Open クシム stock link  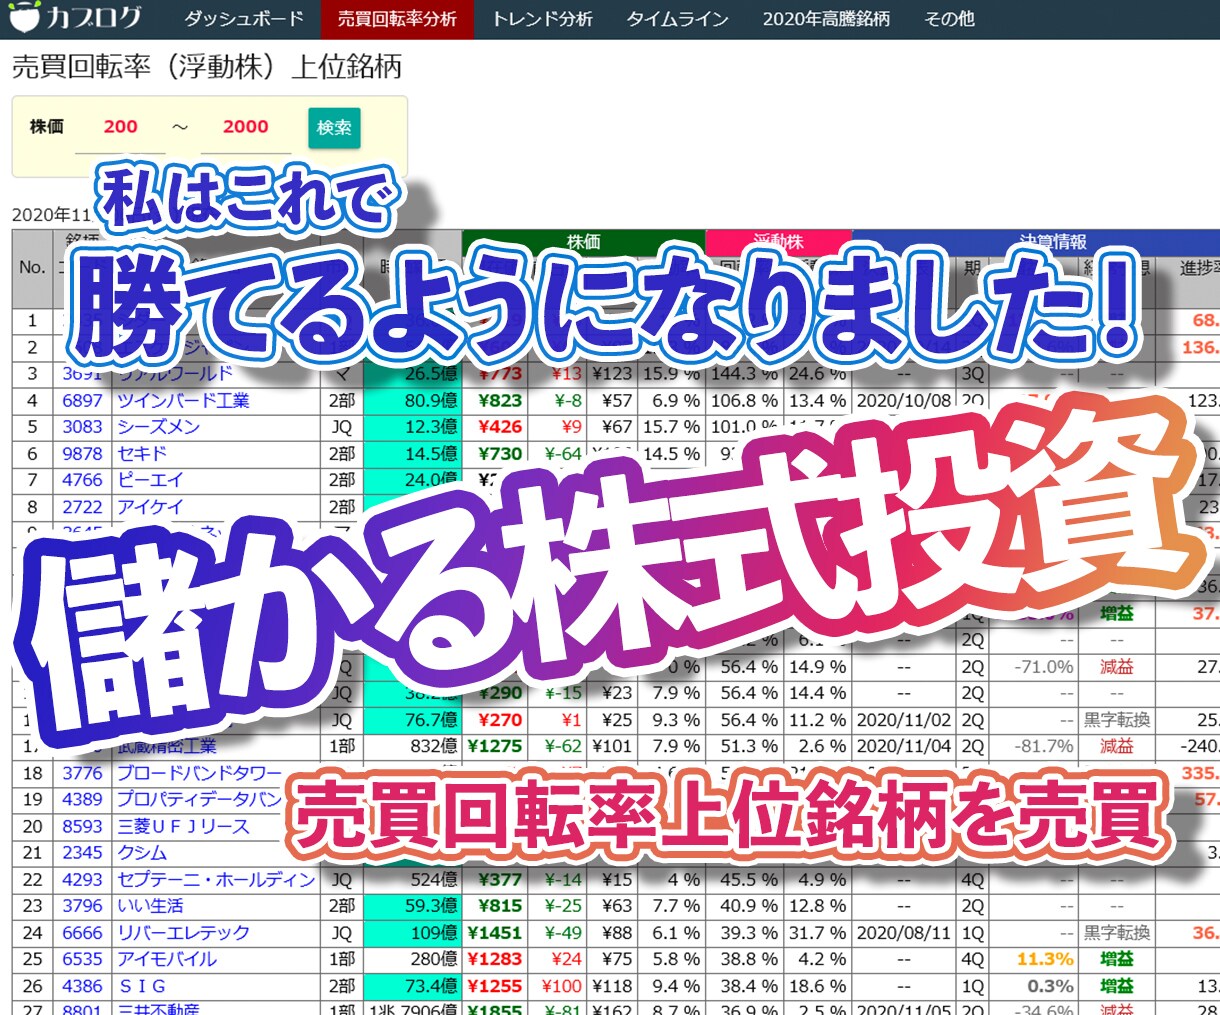click(x=142, y=853)
